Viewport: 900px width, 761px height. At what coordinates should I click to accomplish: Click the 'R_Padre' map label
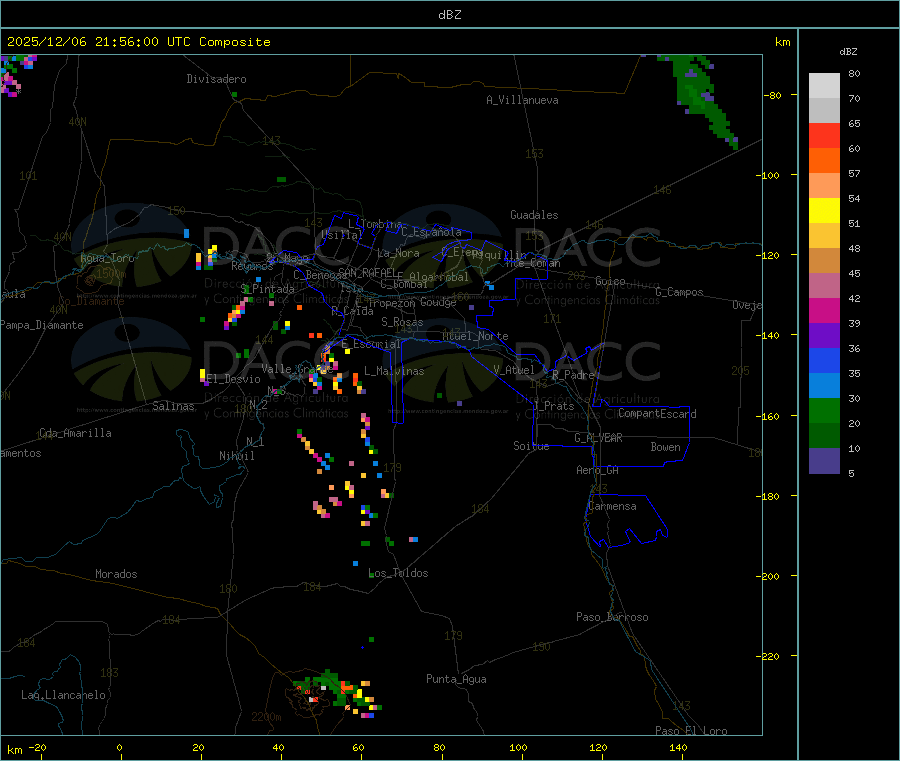(x=573, y=375)
